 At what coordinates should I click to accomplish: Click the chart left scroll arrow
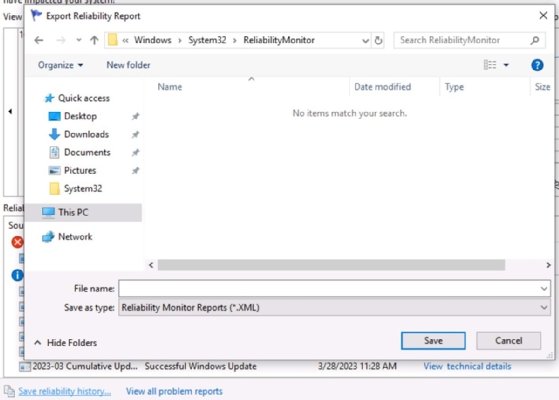[x=10, y=112]
